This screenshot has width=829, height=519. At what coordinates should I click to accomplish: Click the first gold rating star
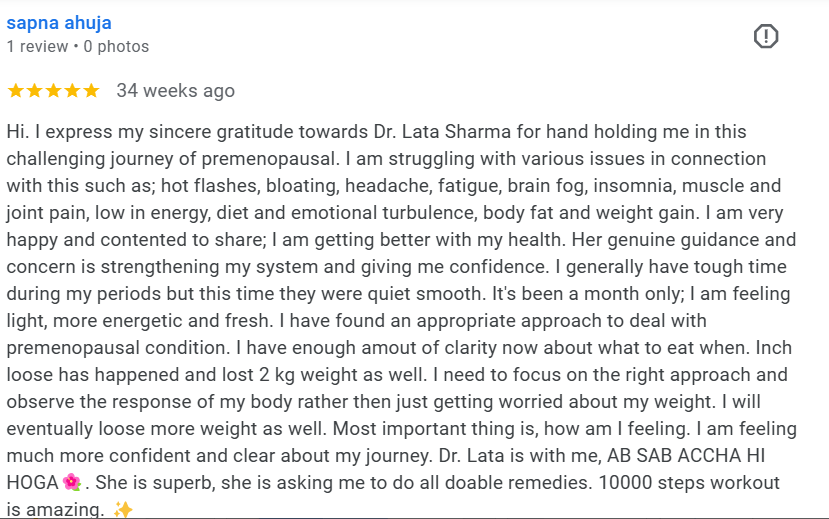(15, 90)
